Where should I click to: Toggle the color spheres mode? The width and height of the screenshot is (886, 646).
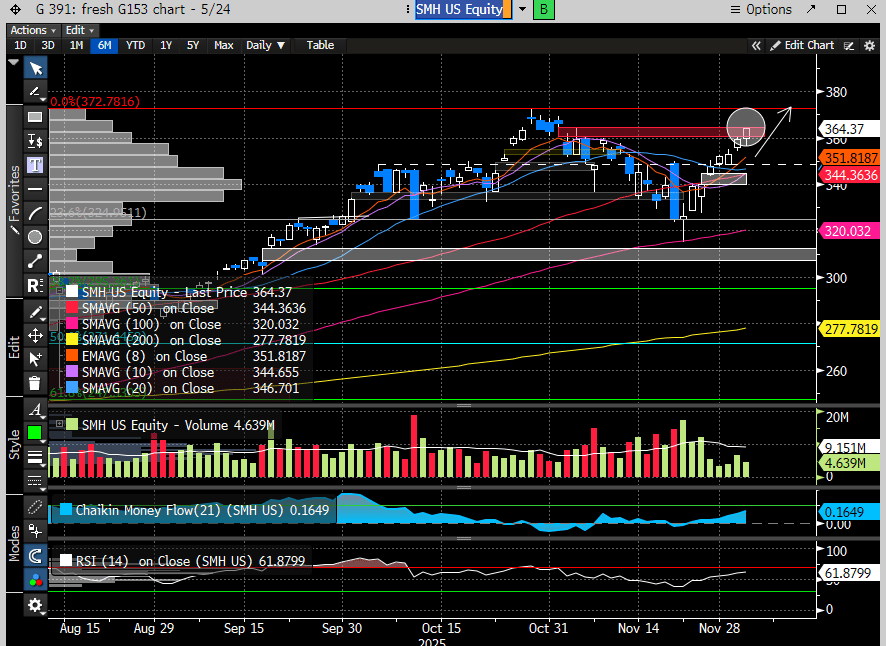[35, 580]
